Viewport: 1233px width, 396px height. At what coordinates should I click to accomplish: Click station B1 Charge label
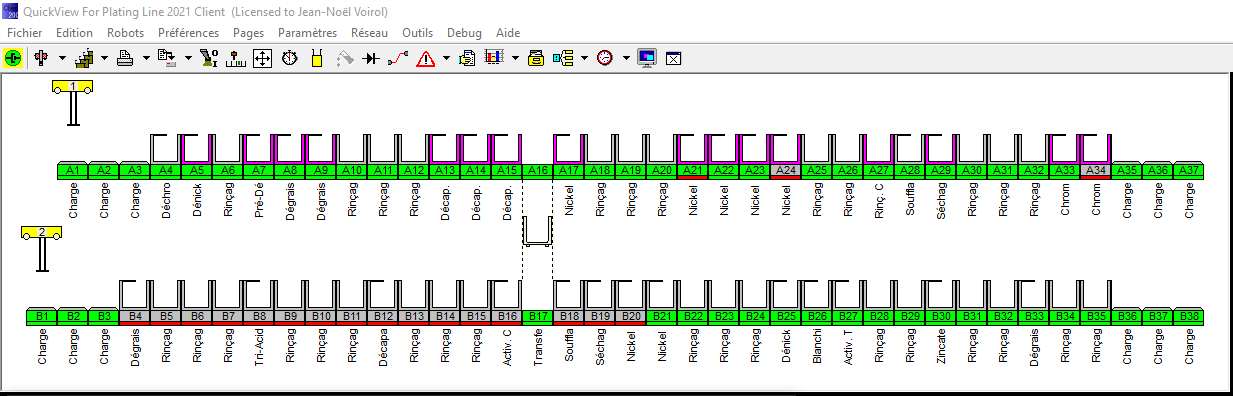(x=42, y=317)
